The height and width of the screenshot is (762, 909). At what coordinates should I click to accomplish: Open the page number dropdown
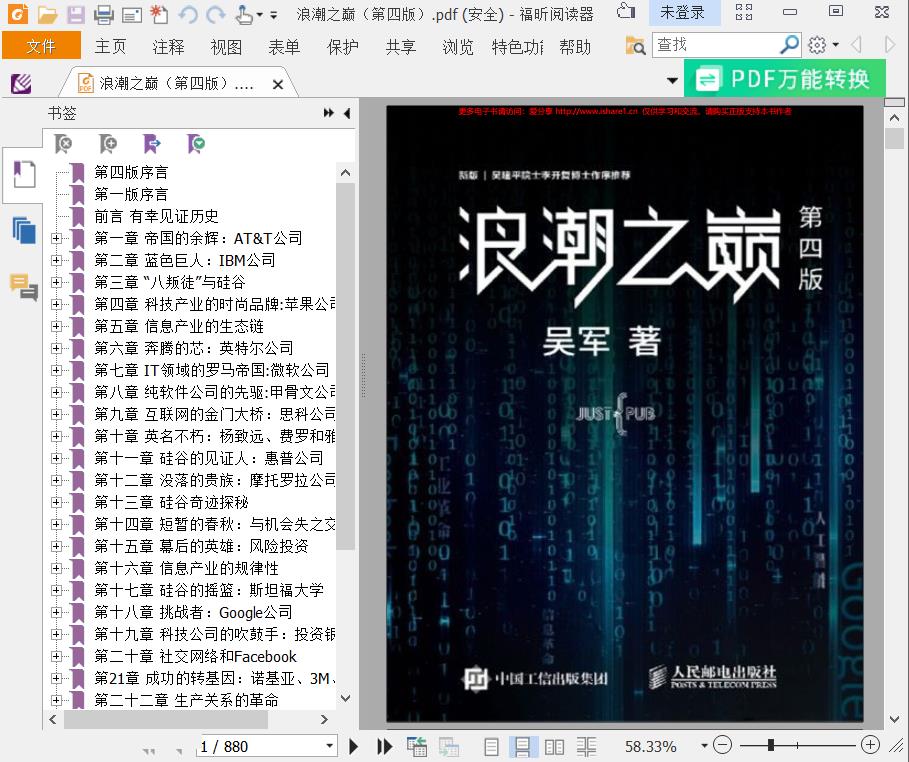[x=329, y=746]
